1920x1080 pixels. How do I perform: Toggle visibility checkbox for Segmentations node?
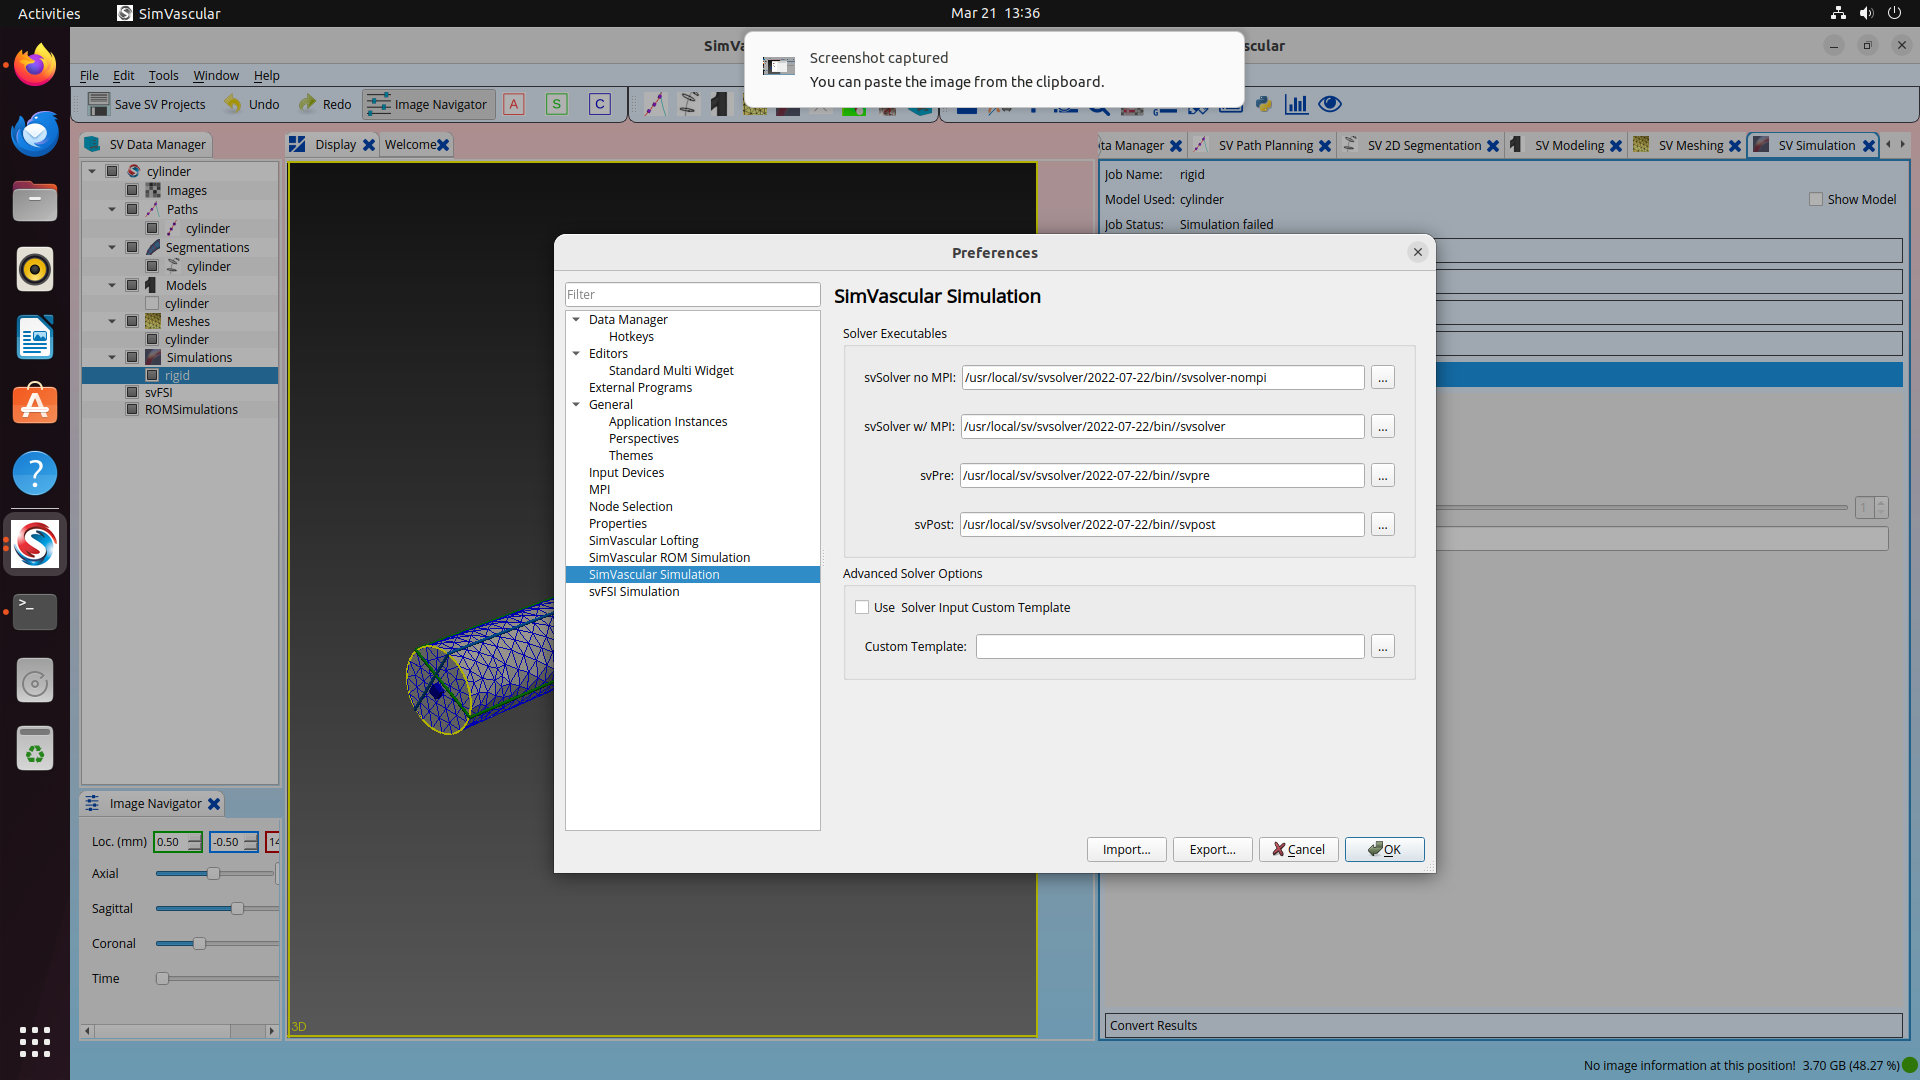tap(132, 247)
